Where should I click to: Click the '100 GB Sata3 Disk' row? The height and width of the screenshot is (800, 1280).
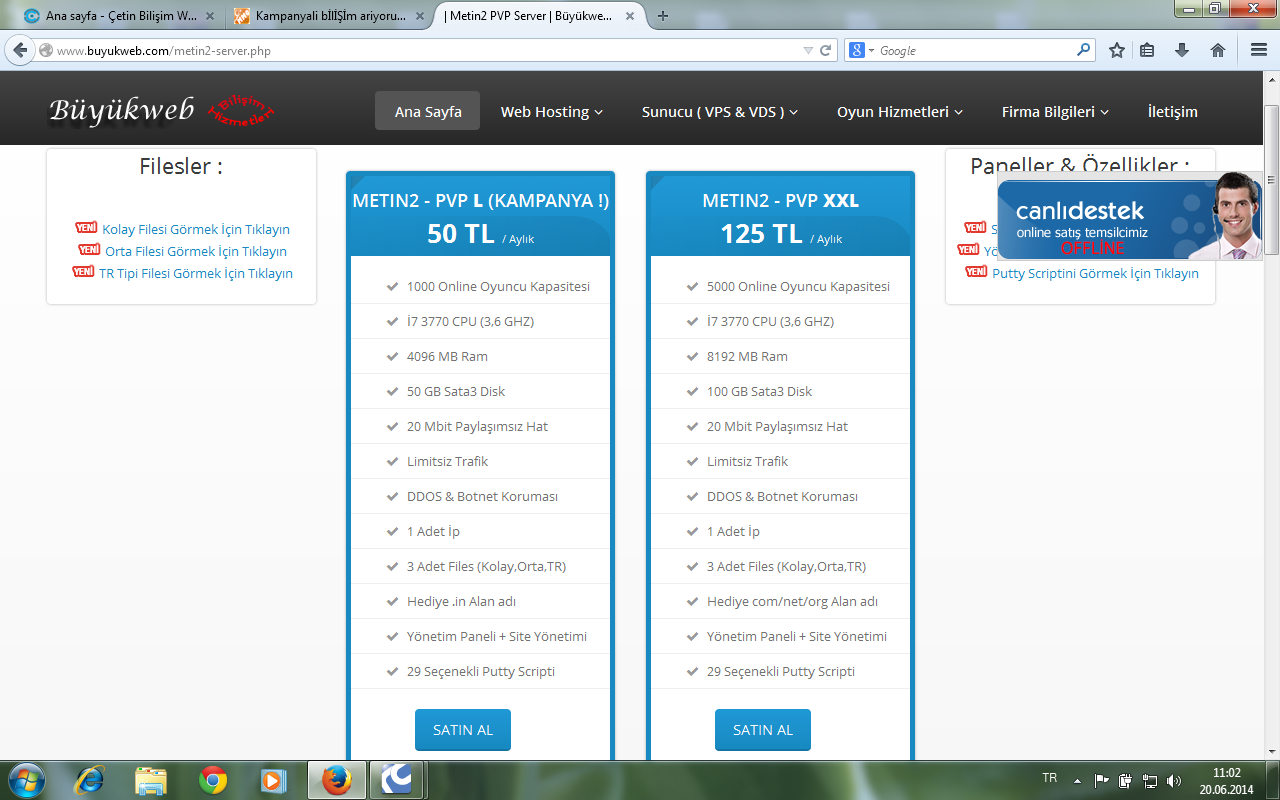(x=780, y=391)
